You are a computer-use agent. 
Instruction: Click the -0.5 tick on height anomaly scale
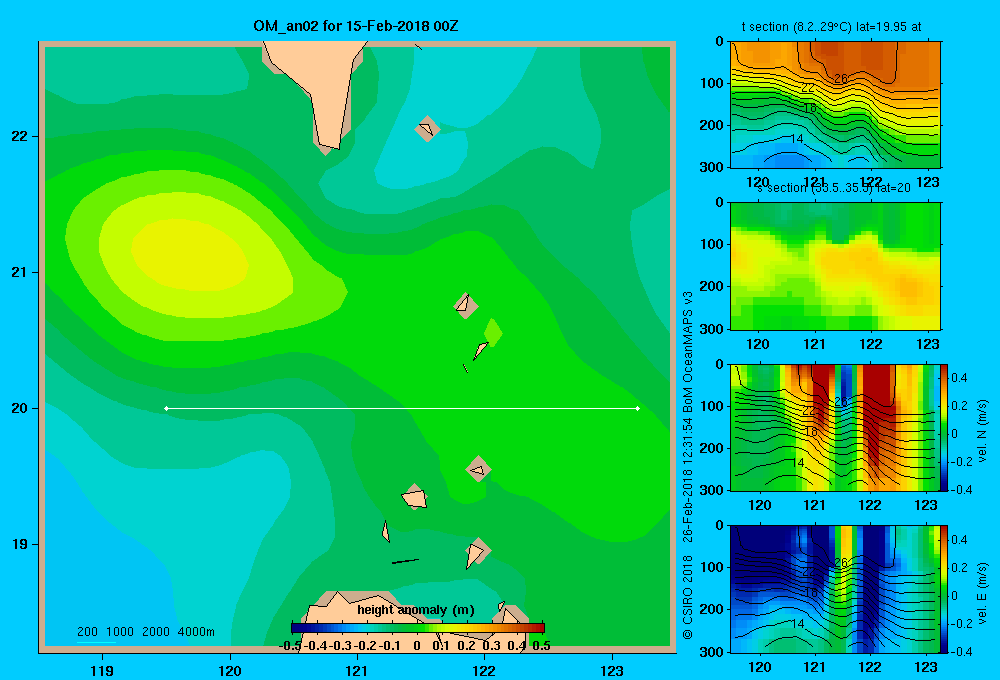point(290,646)
